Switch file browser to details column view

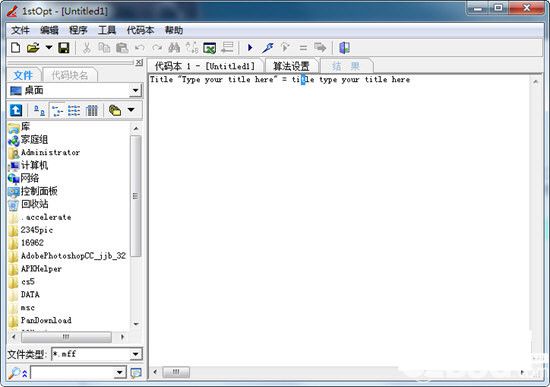pos(92,111)
